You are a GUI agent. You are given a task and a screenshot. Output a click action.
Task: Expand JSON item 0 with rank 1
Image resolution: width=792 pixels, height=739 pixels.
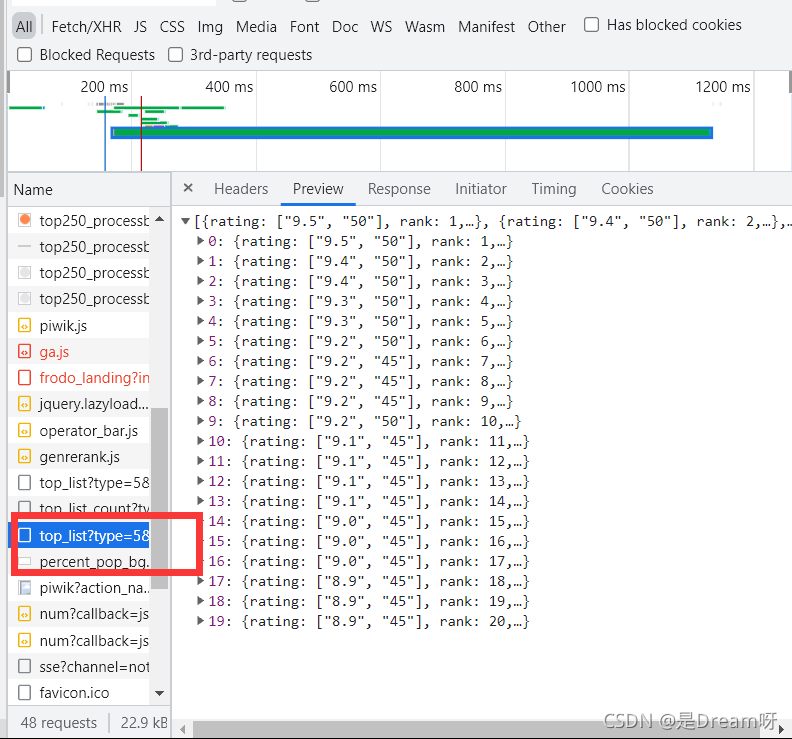tap(201, 241)
